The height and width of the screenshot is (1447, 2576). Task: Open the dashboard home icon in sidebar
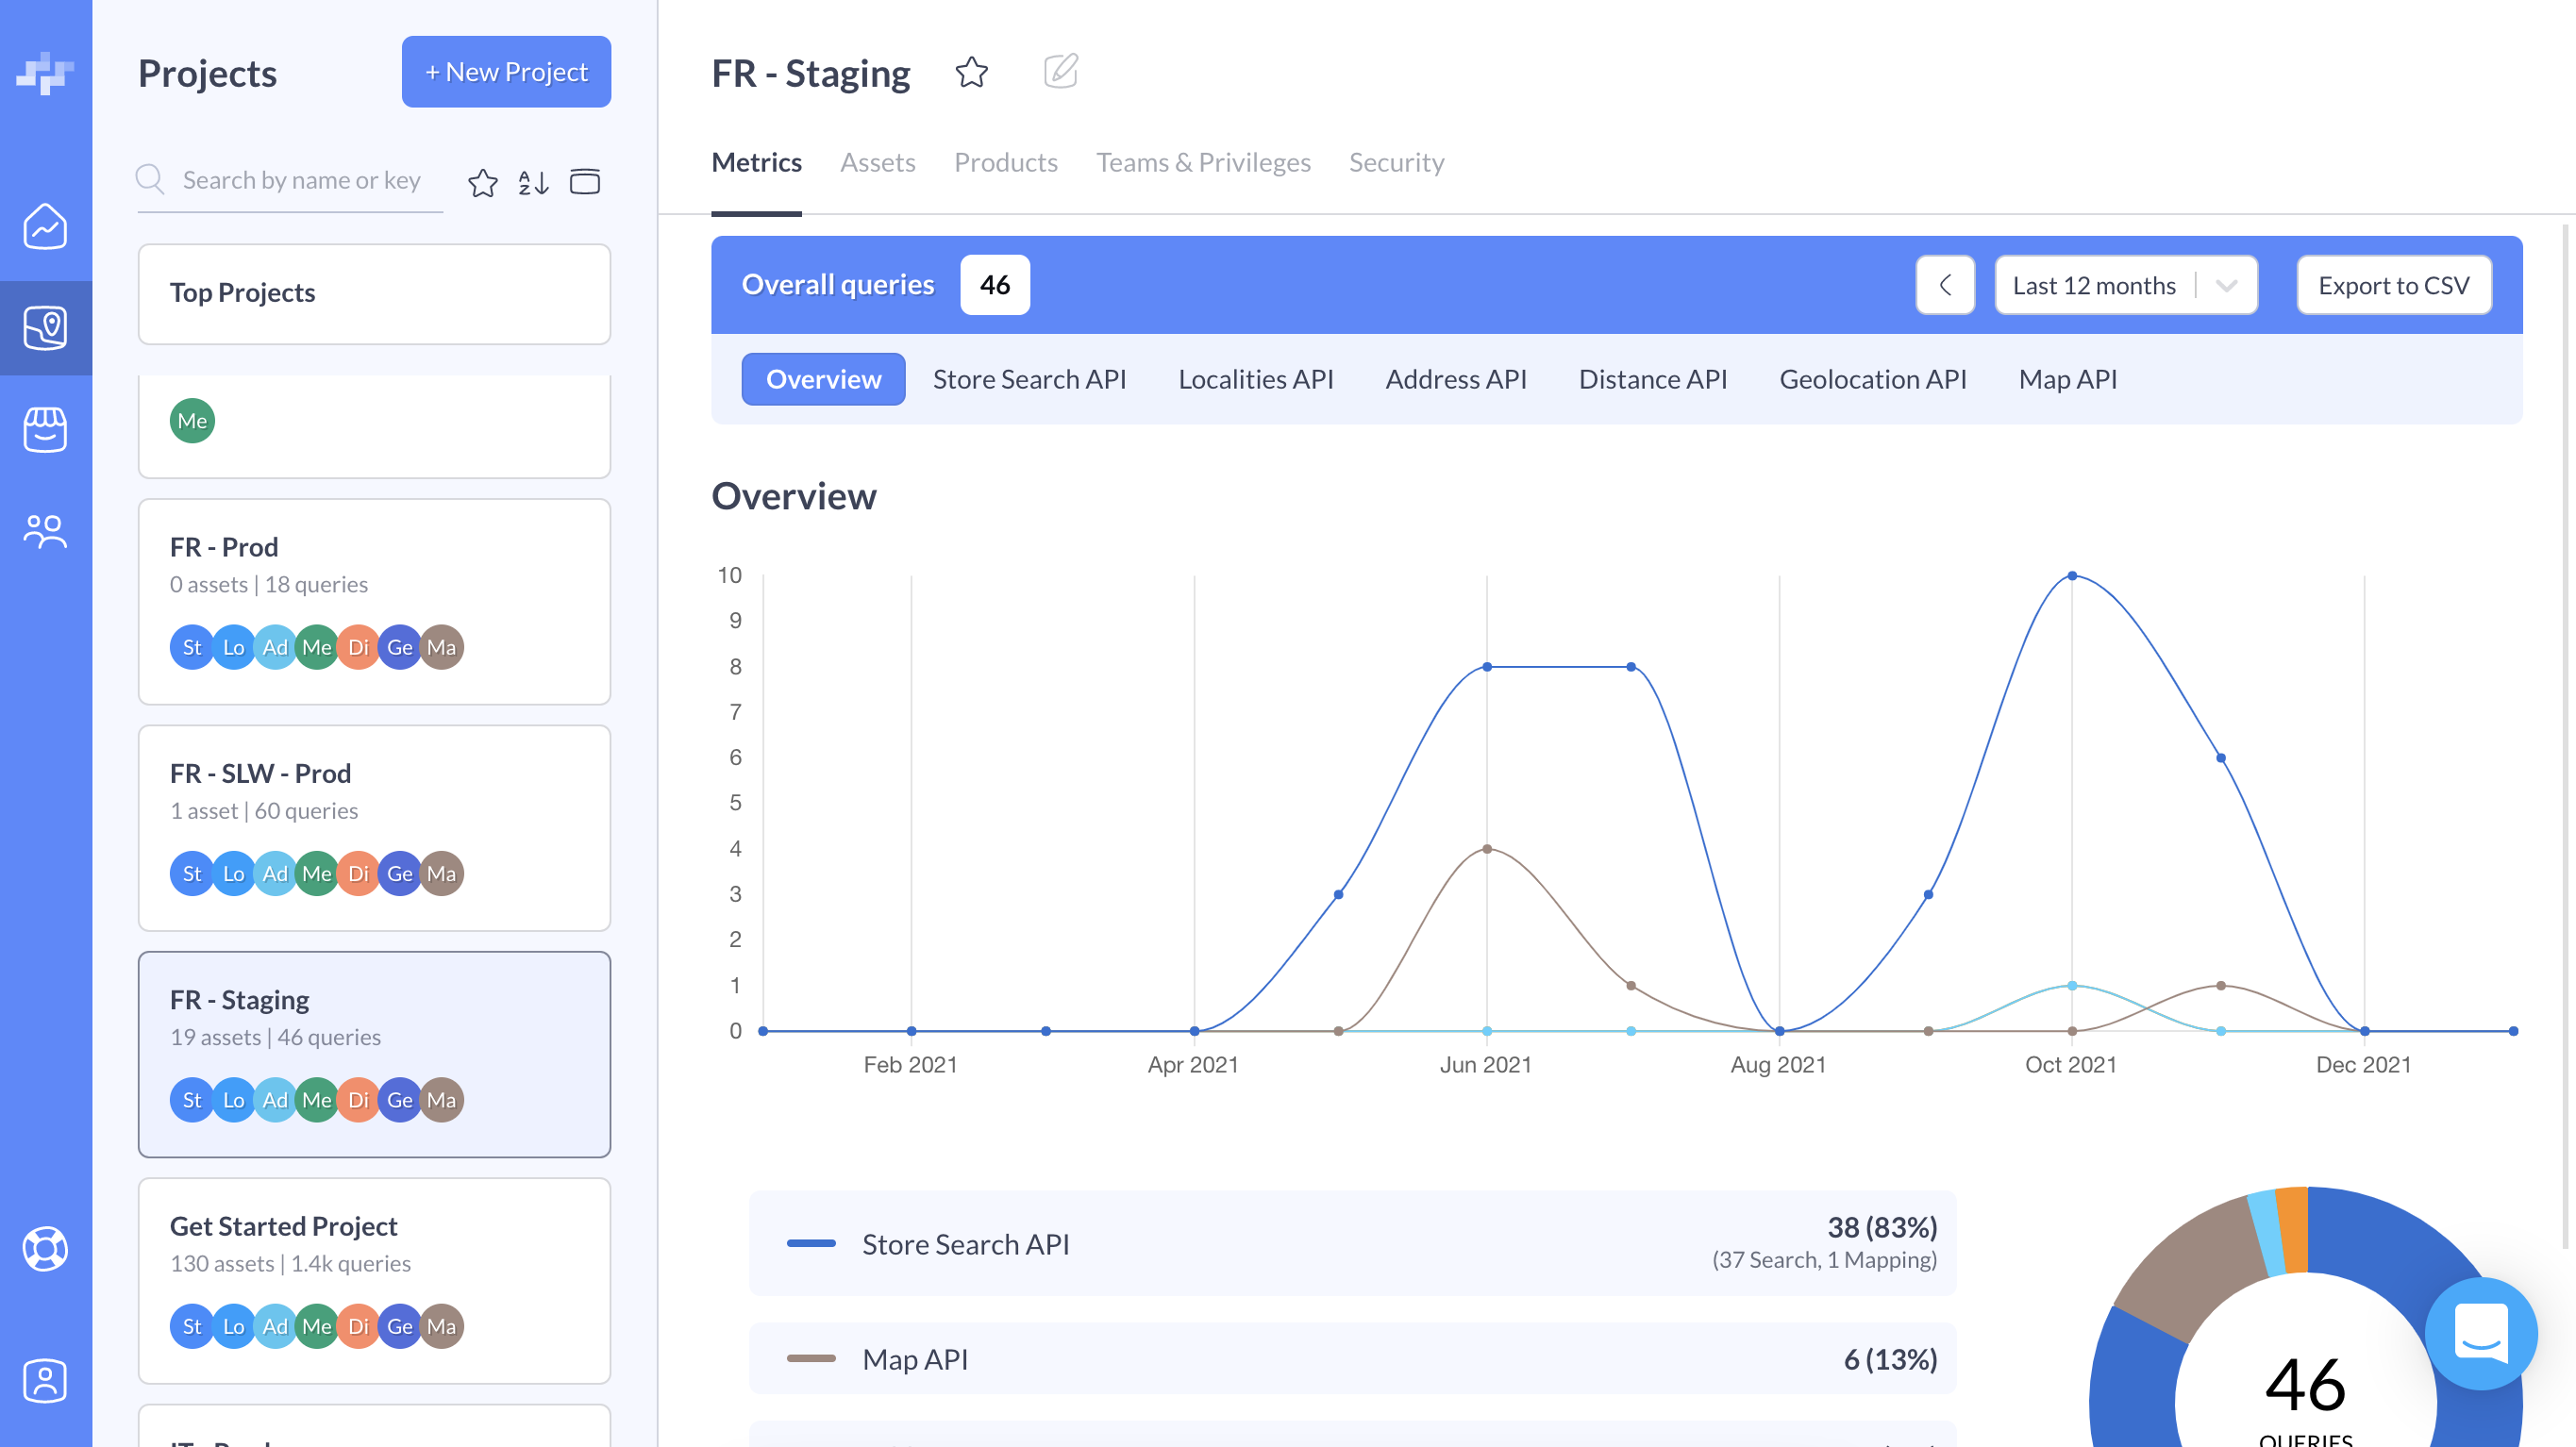click(x=45, y=227)
